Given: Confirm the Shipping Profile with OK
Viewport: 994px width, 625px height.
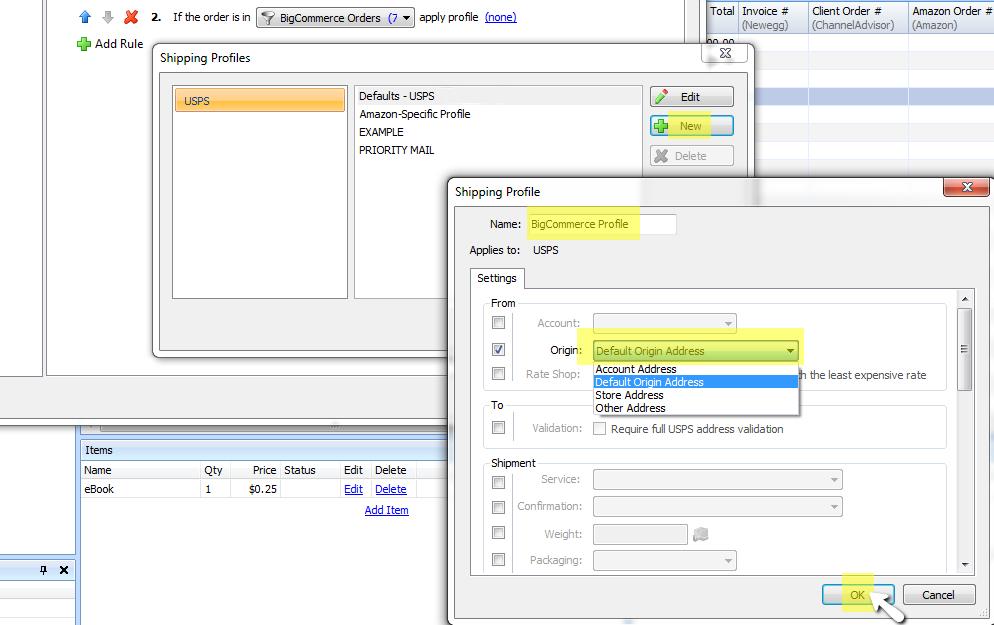Looking at the screenshot, I should point(858,595).
